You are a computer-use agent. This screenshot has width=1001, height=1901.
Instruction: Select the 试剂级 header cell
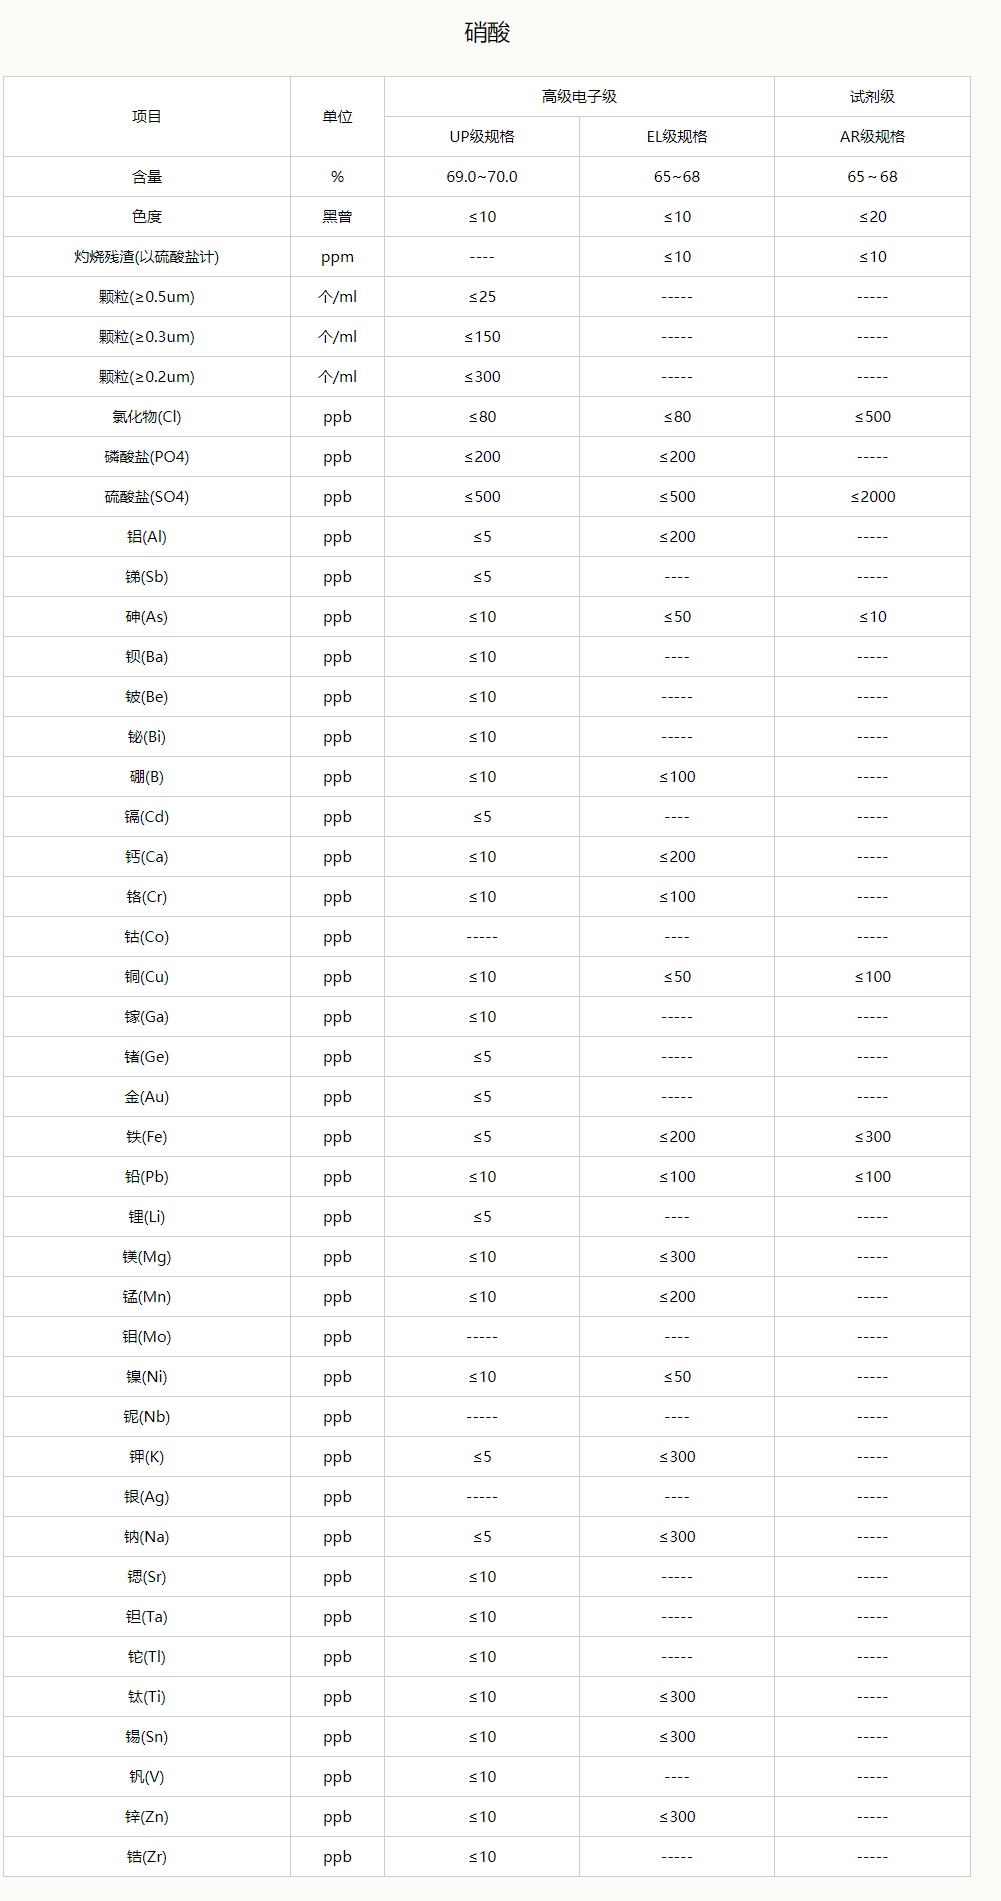pyautogui.click(x=872, y=97)
